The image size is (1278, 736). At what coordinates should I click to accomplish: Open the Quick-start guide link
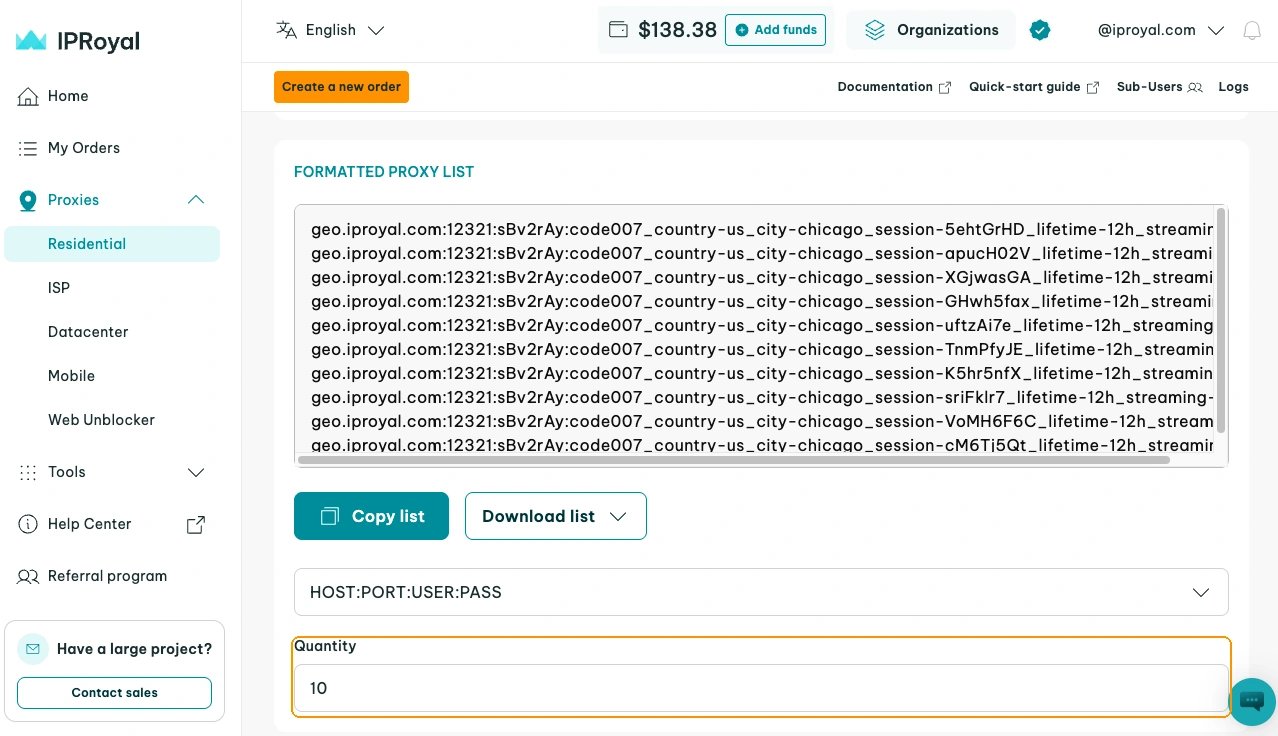(x=1034, y=87)
